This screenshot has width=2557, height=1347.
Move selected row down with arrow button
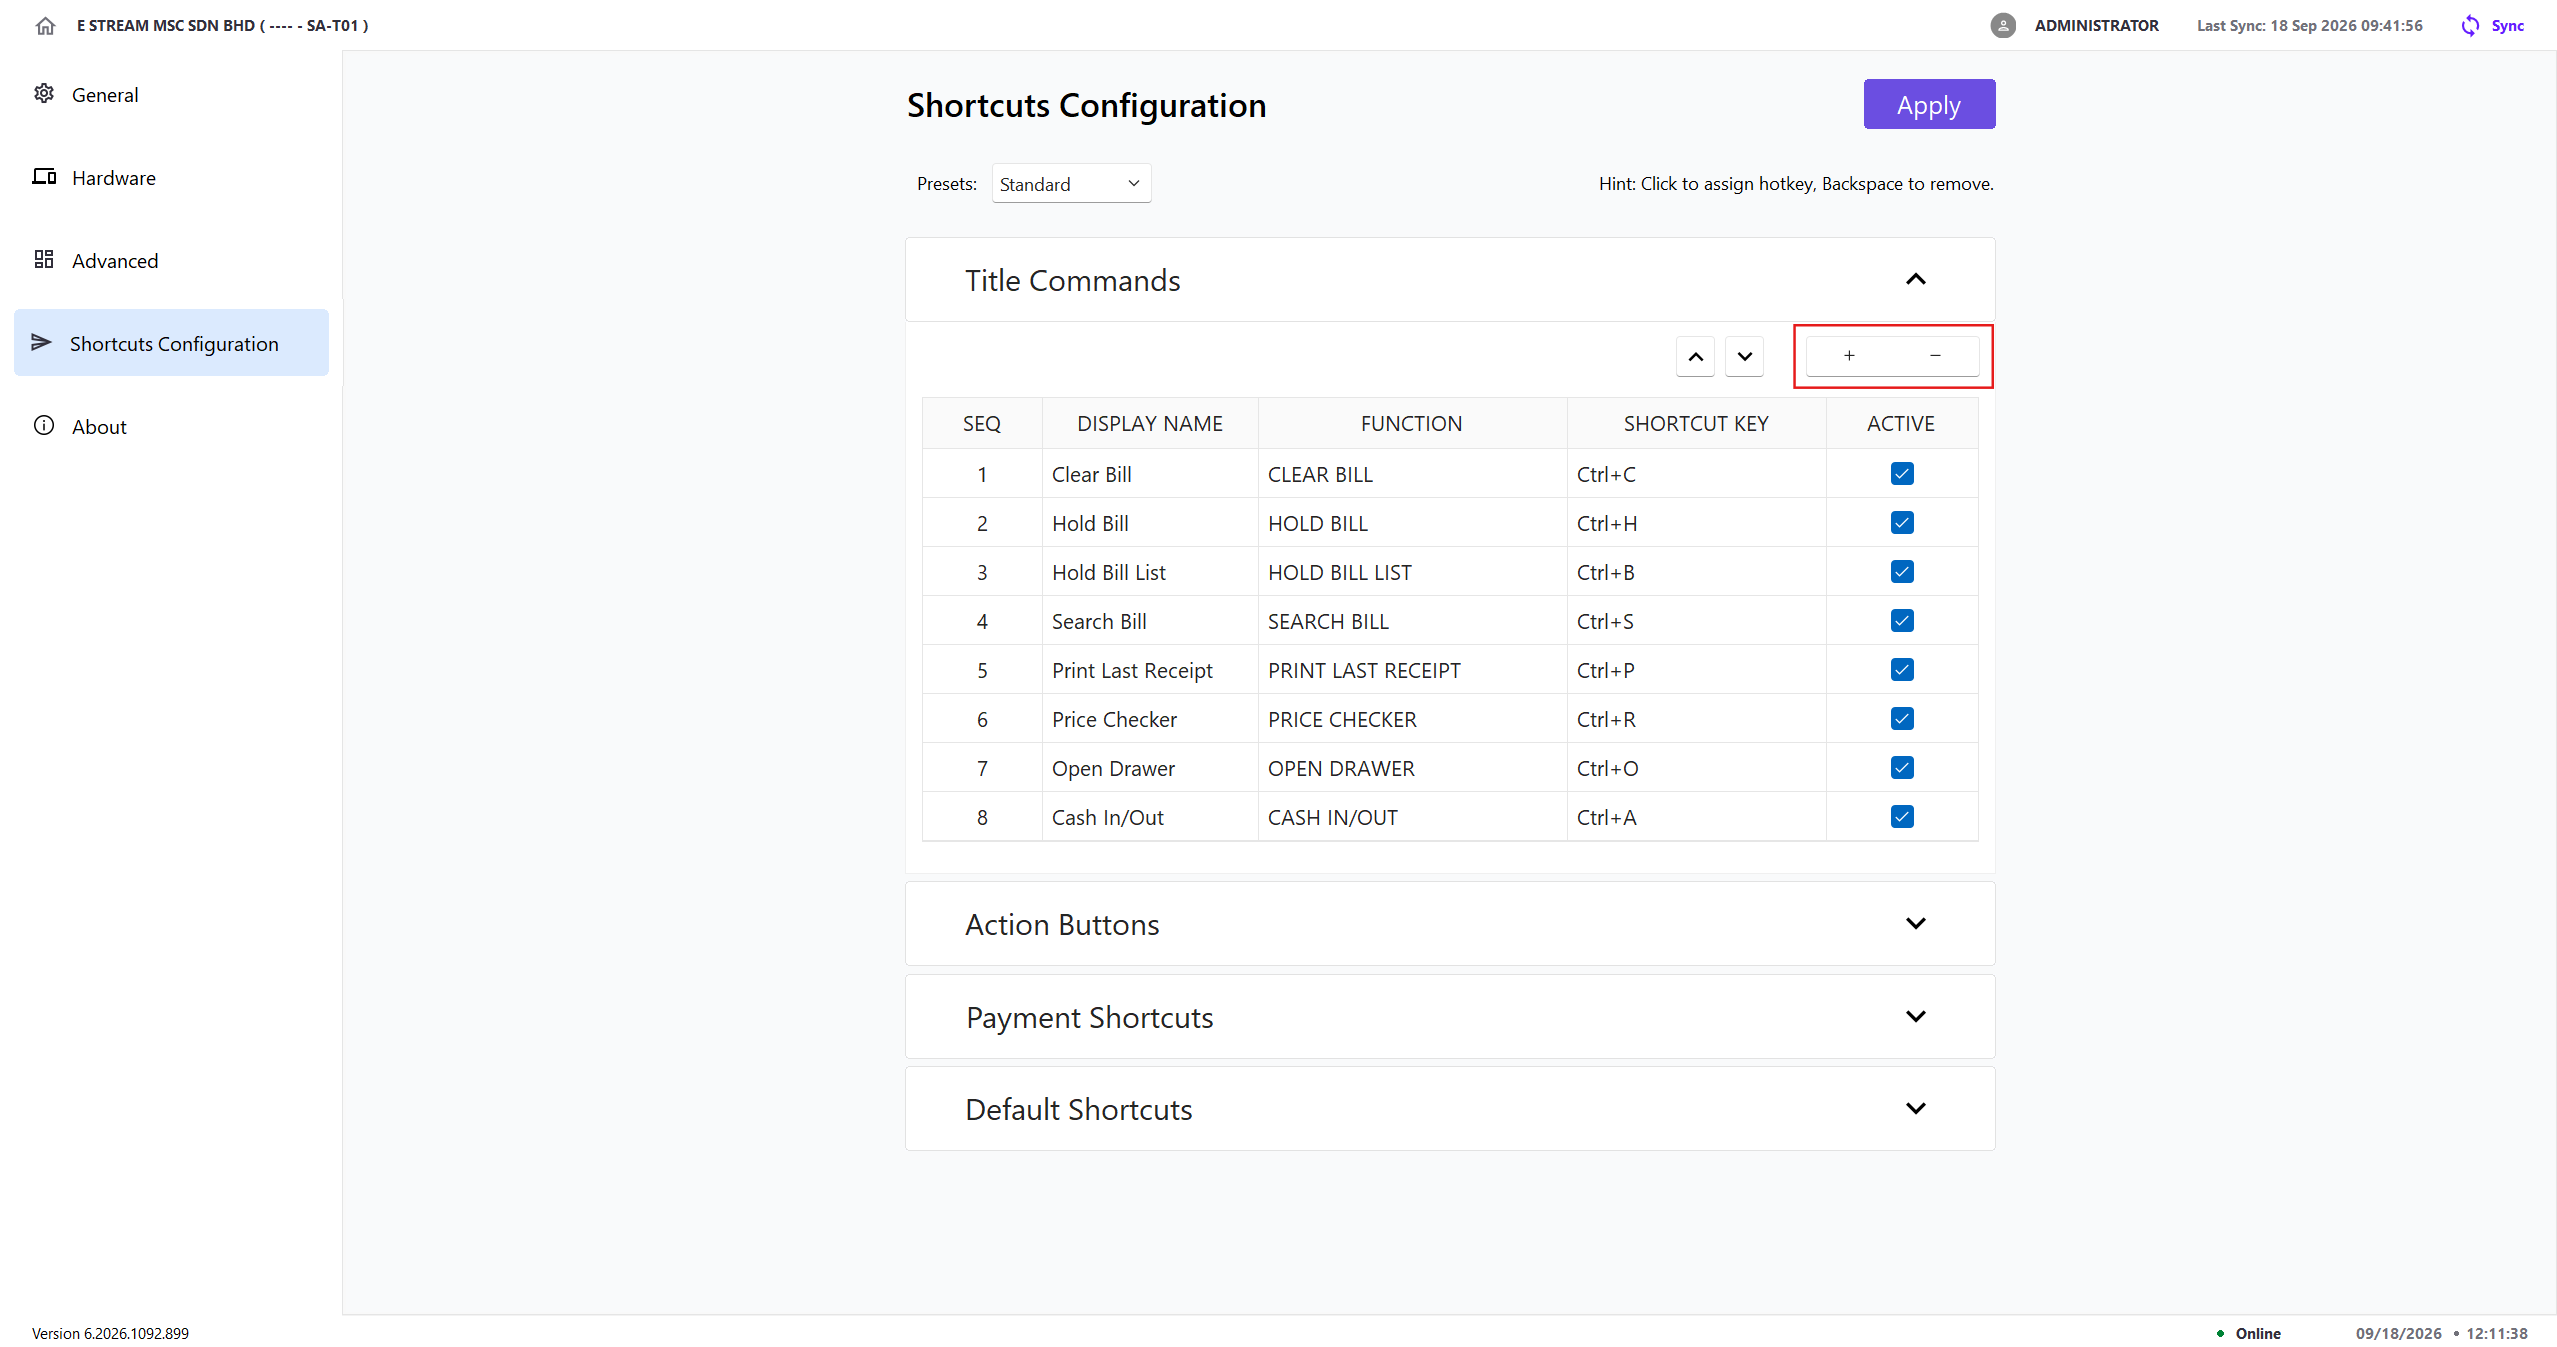click(x=1744, y=357)
